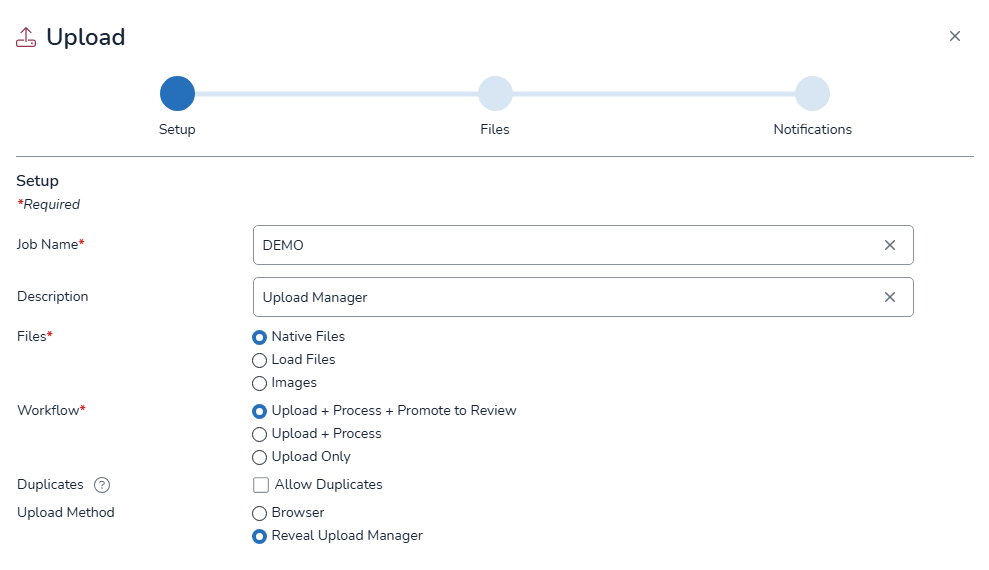The image size is (989, 570).
Task: Close the Upload dialog
Action: [x=954, y=36]
